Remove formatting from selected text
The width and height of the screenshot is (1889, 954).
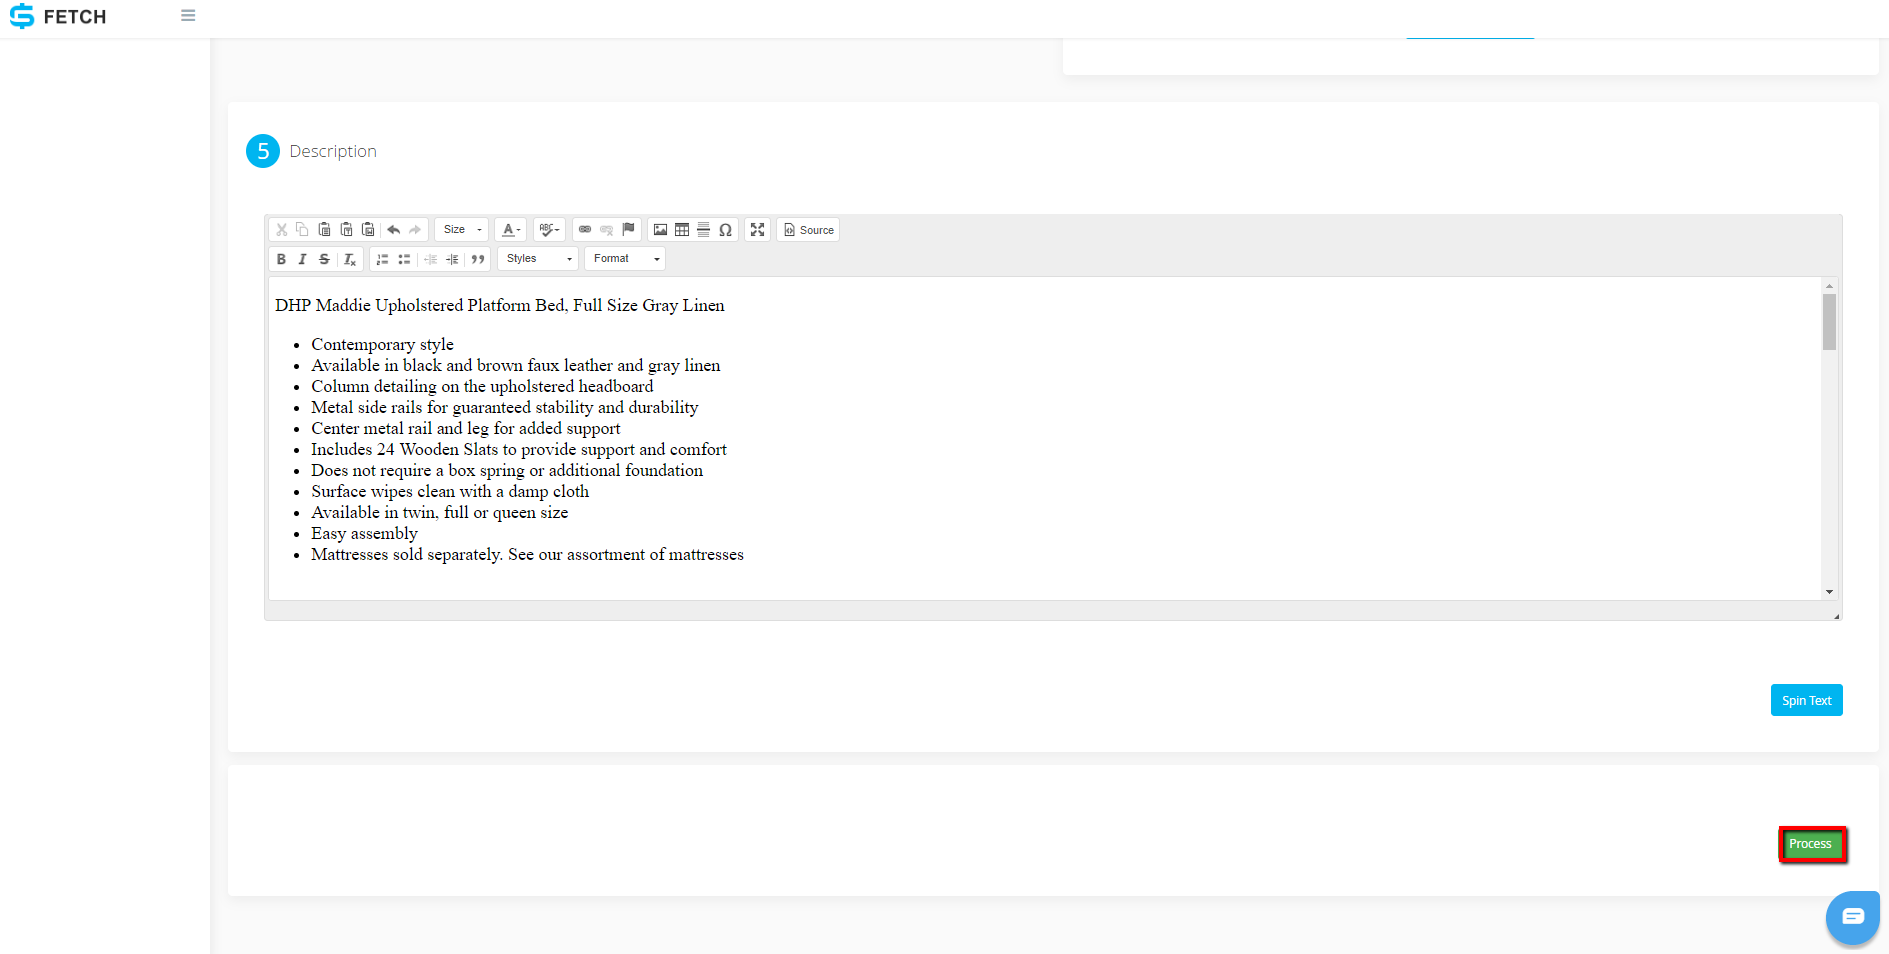click(349, 259)
